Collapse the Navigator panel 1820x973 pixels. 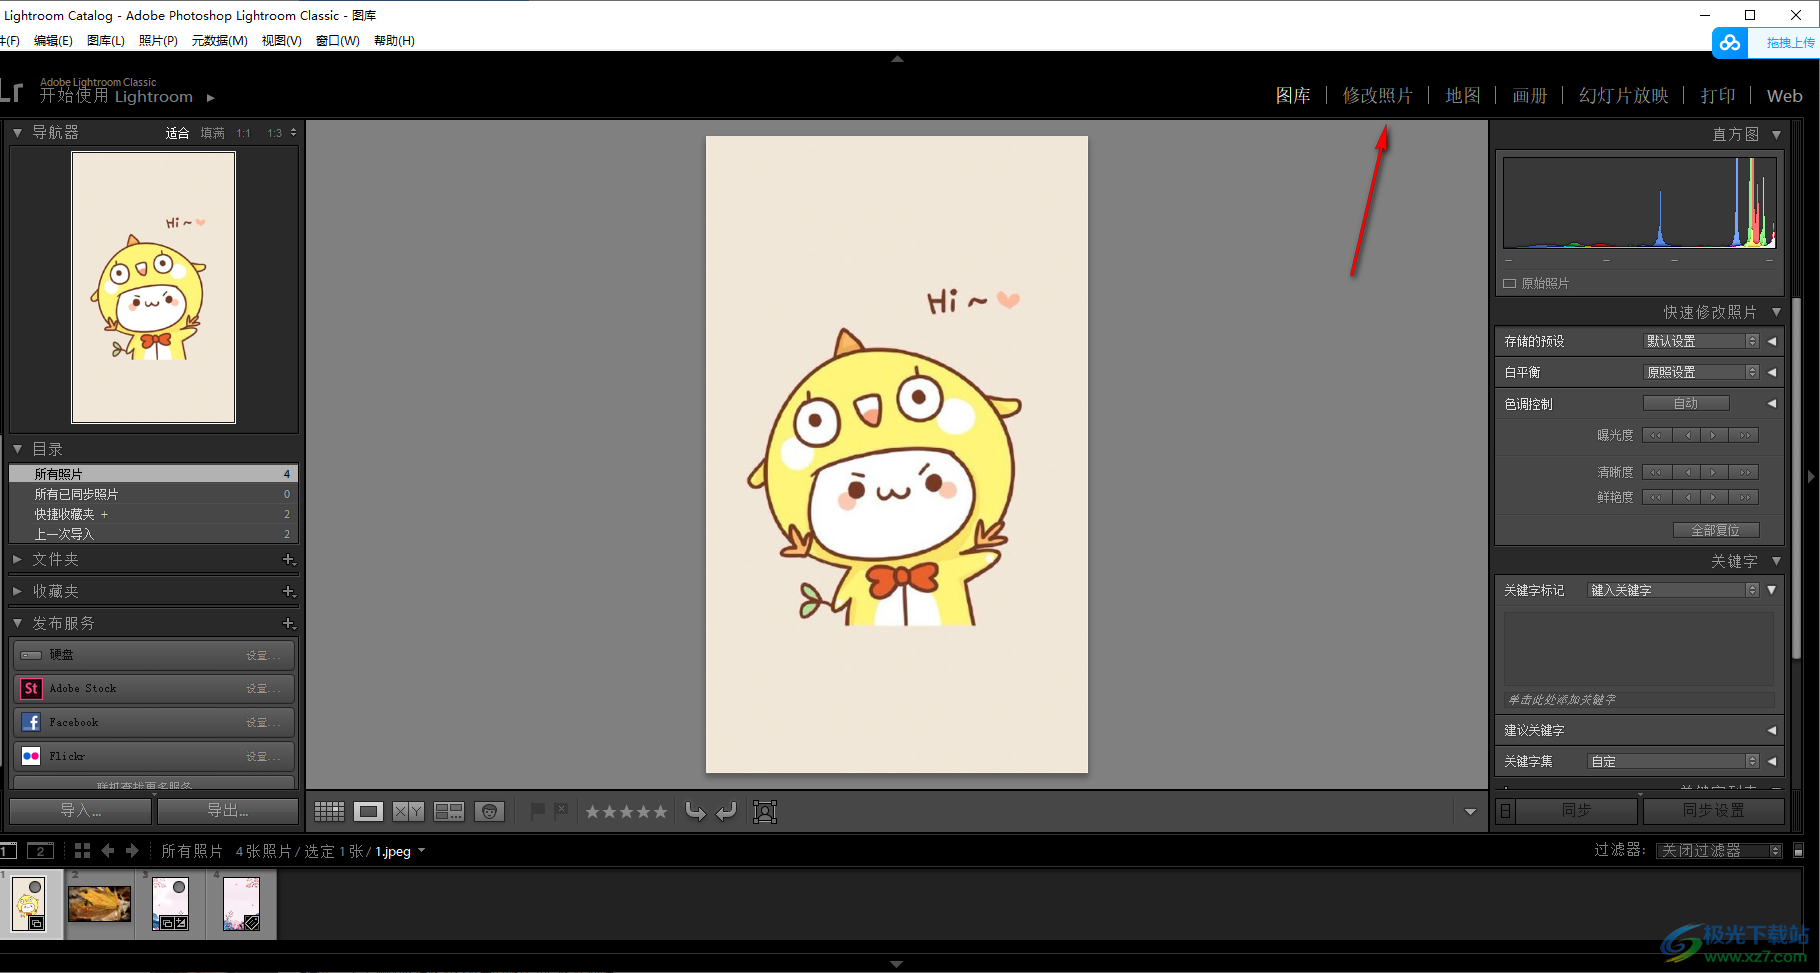click(17, 132)
